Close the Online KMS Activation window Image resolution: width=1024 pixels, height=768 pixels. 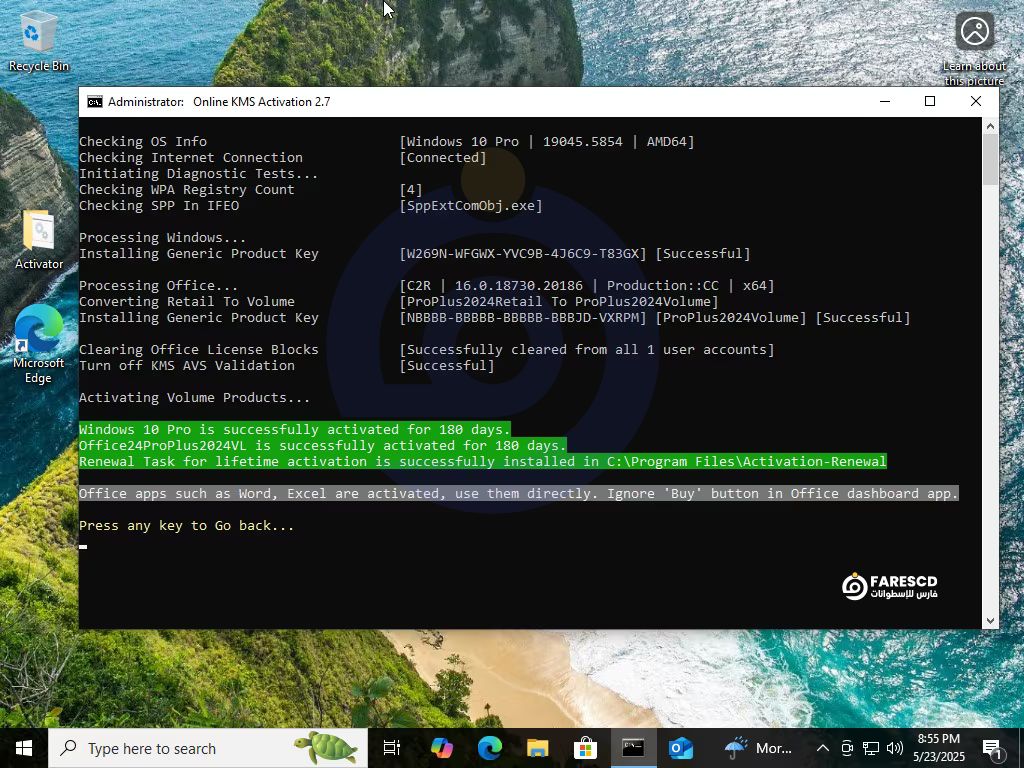pyautogui.click(x=976, y=102)
